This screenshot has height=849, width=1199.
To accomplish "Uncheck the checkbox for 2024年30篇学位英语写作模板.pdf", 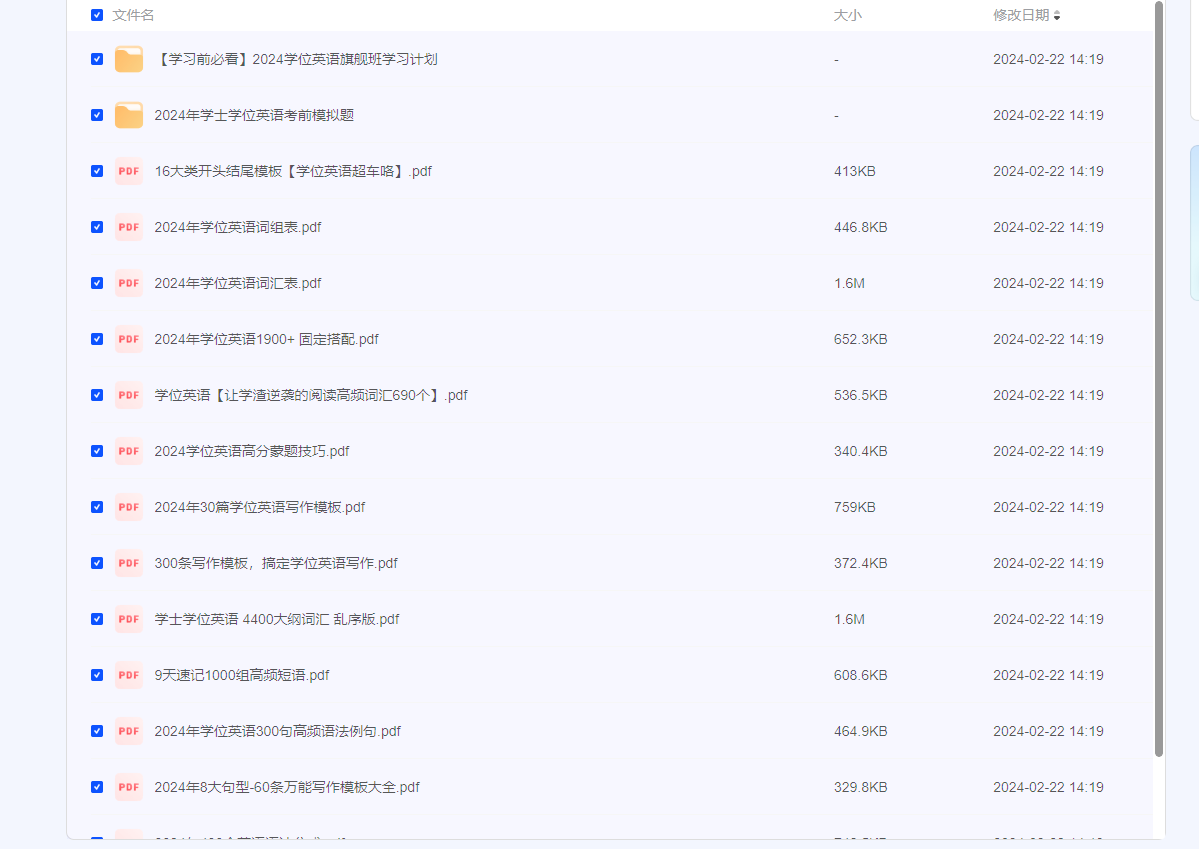I will (97, 507).
